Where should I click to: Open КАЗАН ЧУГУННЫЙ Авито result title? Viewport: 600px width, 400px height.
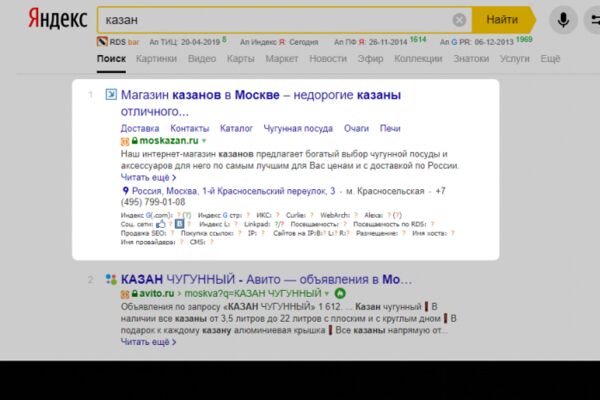266,279
